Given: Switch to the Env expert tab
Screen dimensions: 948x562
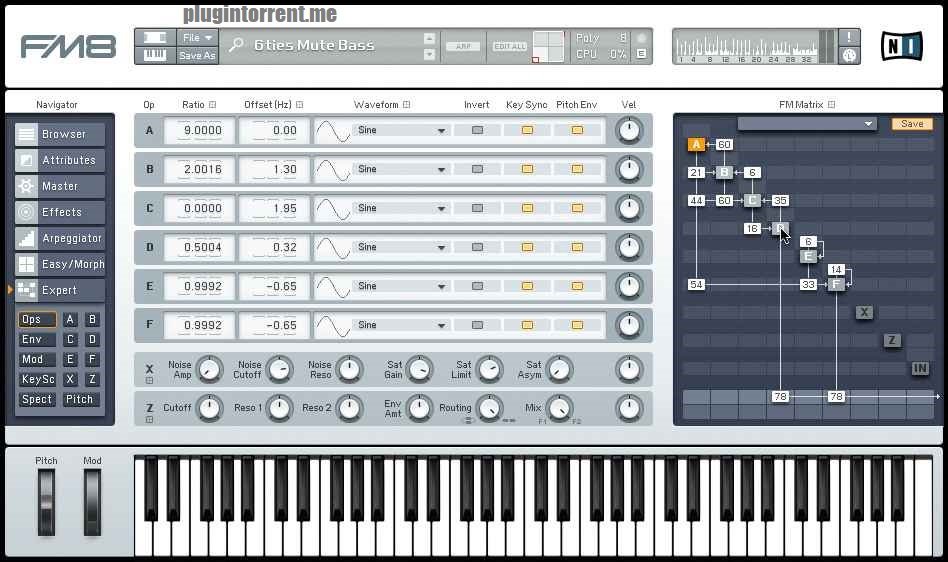Looking at the screenshot, I should pyautogui.click(x=37, y=339).
